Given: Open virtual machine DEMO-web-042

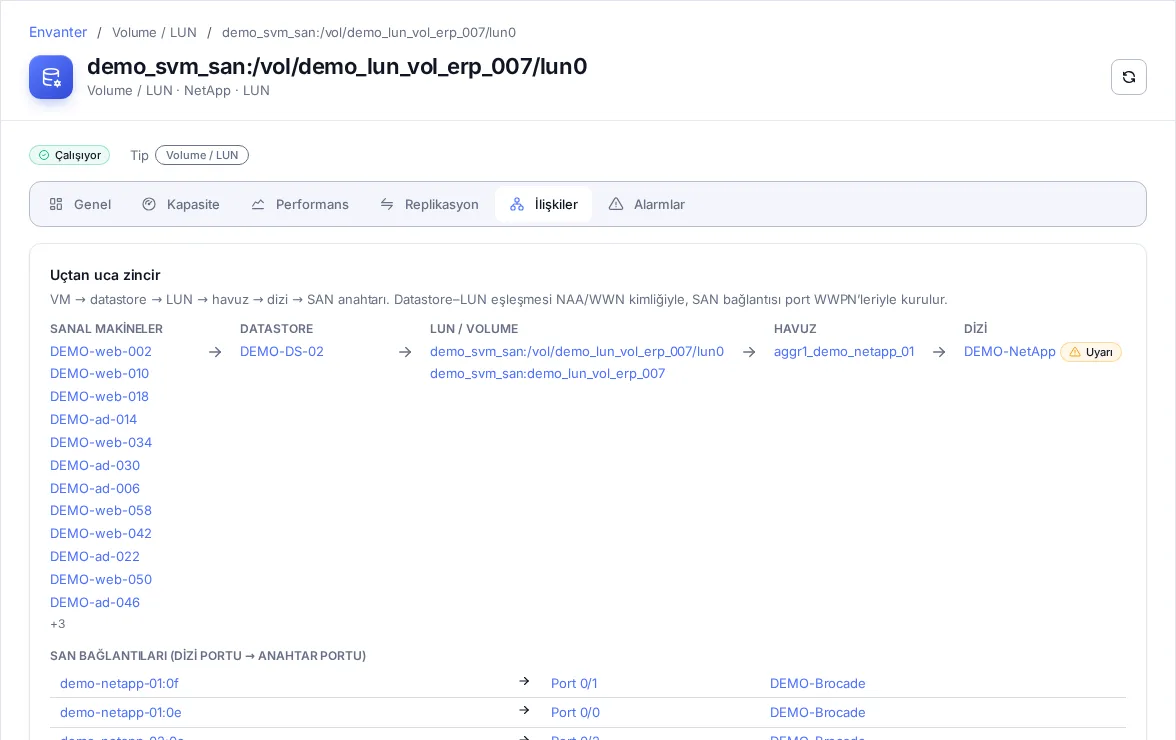Looking at the screenshot, I should [x=100, y=534].
